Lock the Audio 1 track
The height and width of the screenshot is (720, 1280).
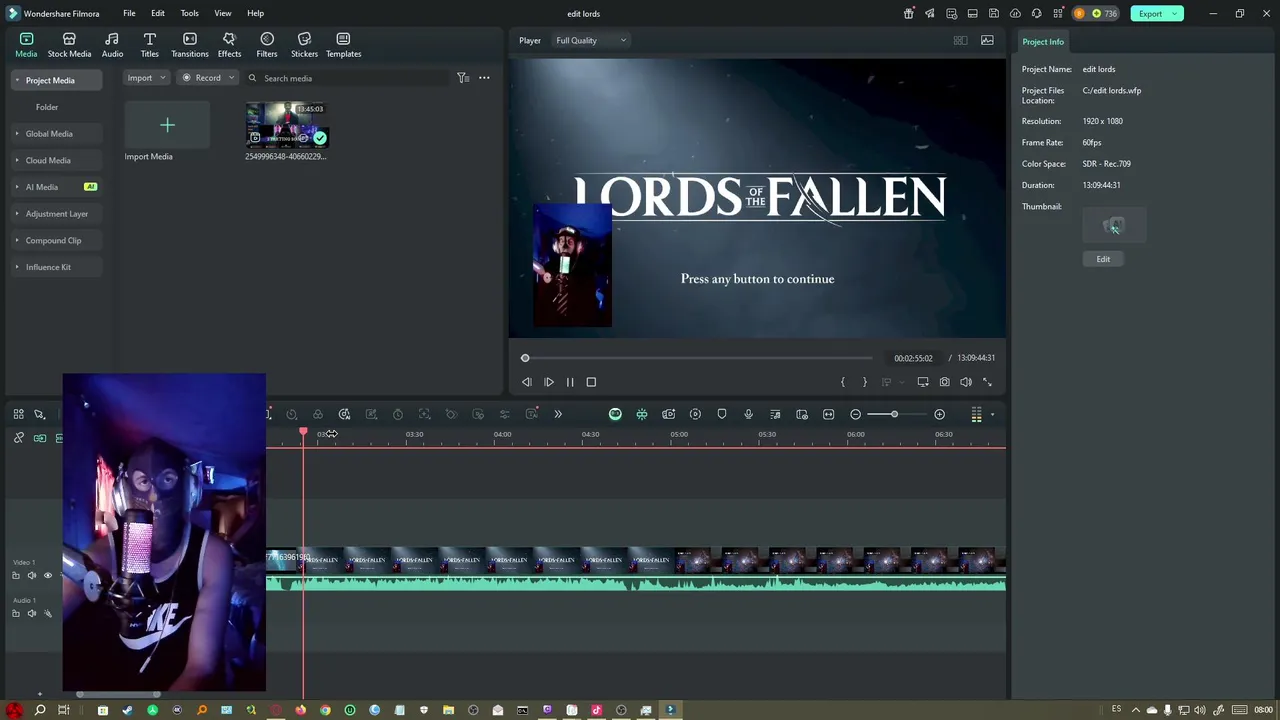tap(15, 613)
